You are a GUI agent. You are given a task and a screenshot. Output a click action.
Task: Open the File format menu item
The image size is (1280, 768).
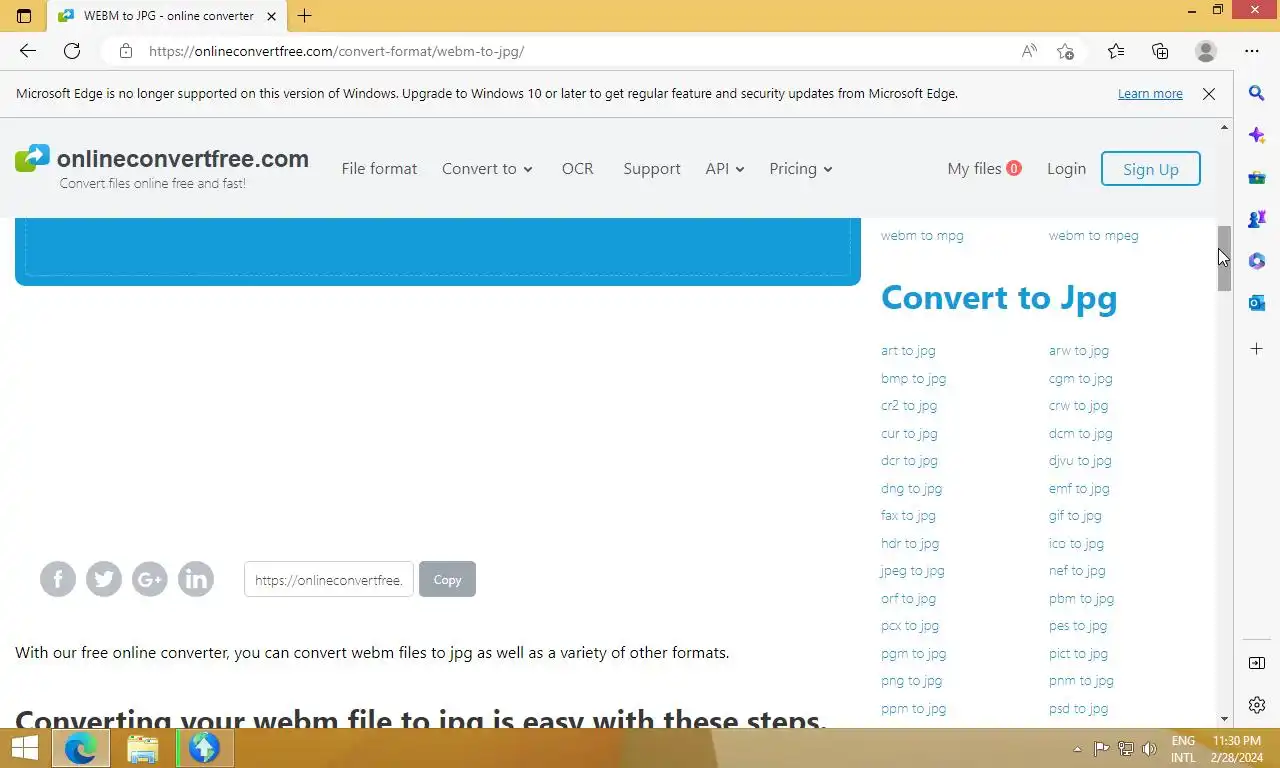click(x=379, y=169)
